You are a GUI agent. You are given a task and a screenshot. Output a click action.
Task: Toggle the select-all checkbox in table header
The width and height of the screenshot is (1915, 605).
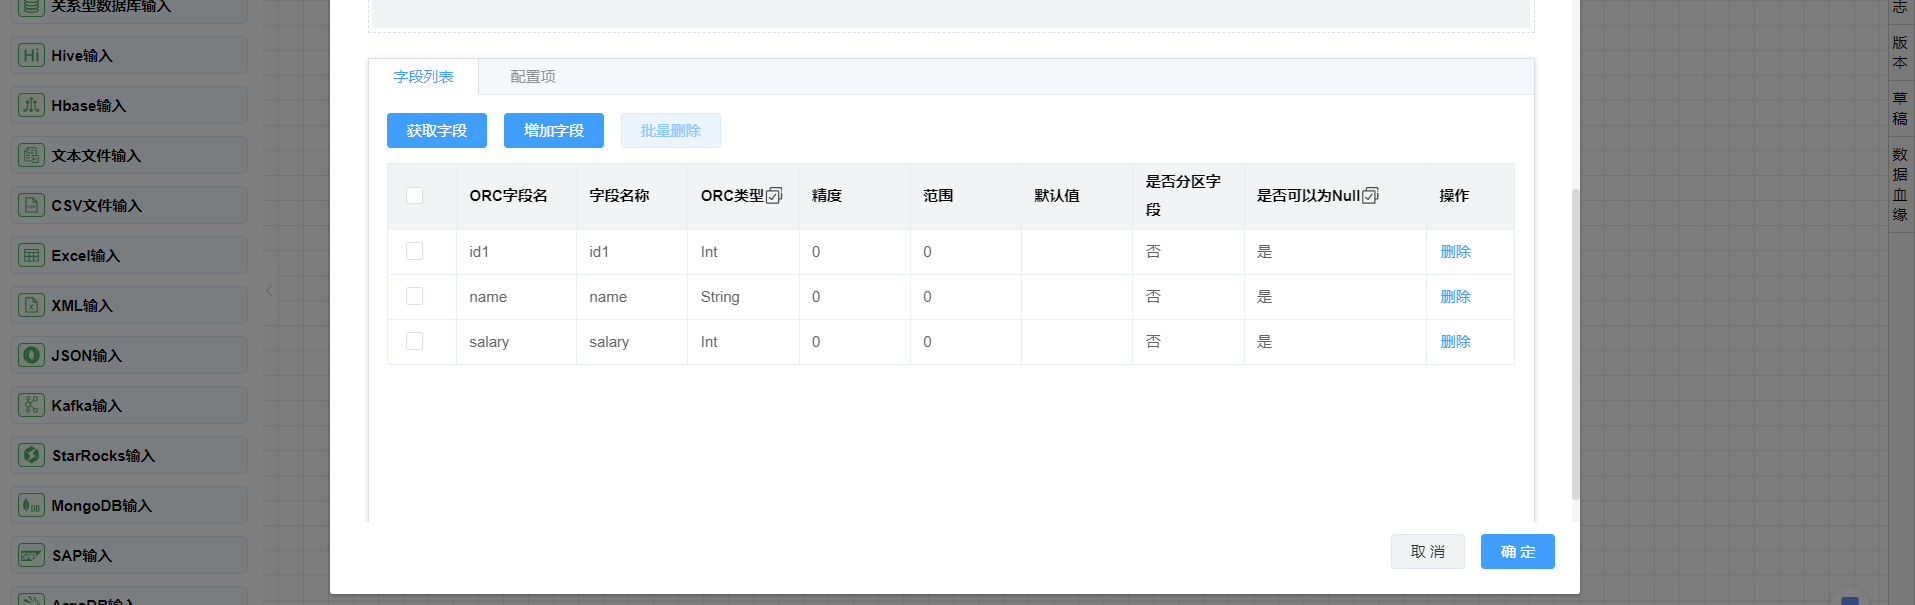click(414, 196)
